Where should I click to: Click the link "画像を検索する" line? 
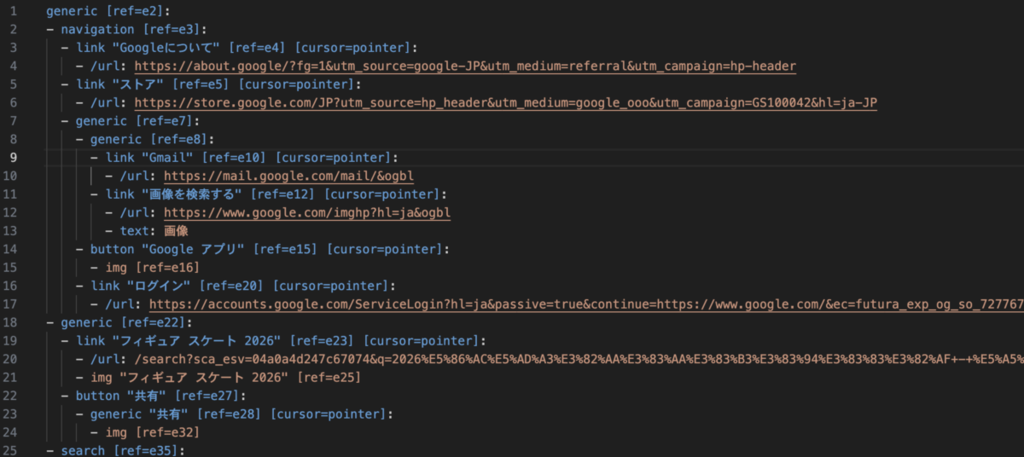pos(276,194)
